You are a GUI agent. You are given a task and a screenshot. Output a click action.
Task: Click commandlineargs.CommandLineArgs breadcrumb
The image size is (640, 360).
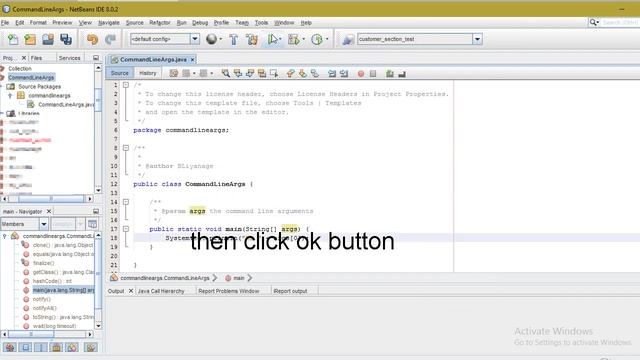point(164,278)
